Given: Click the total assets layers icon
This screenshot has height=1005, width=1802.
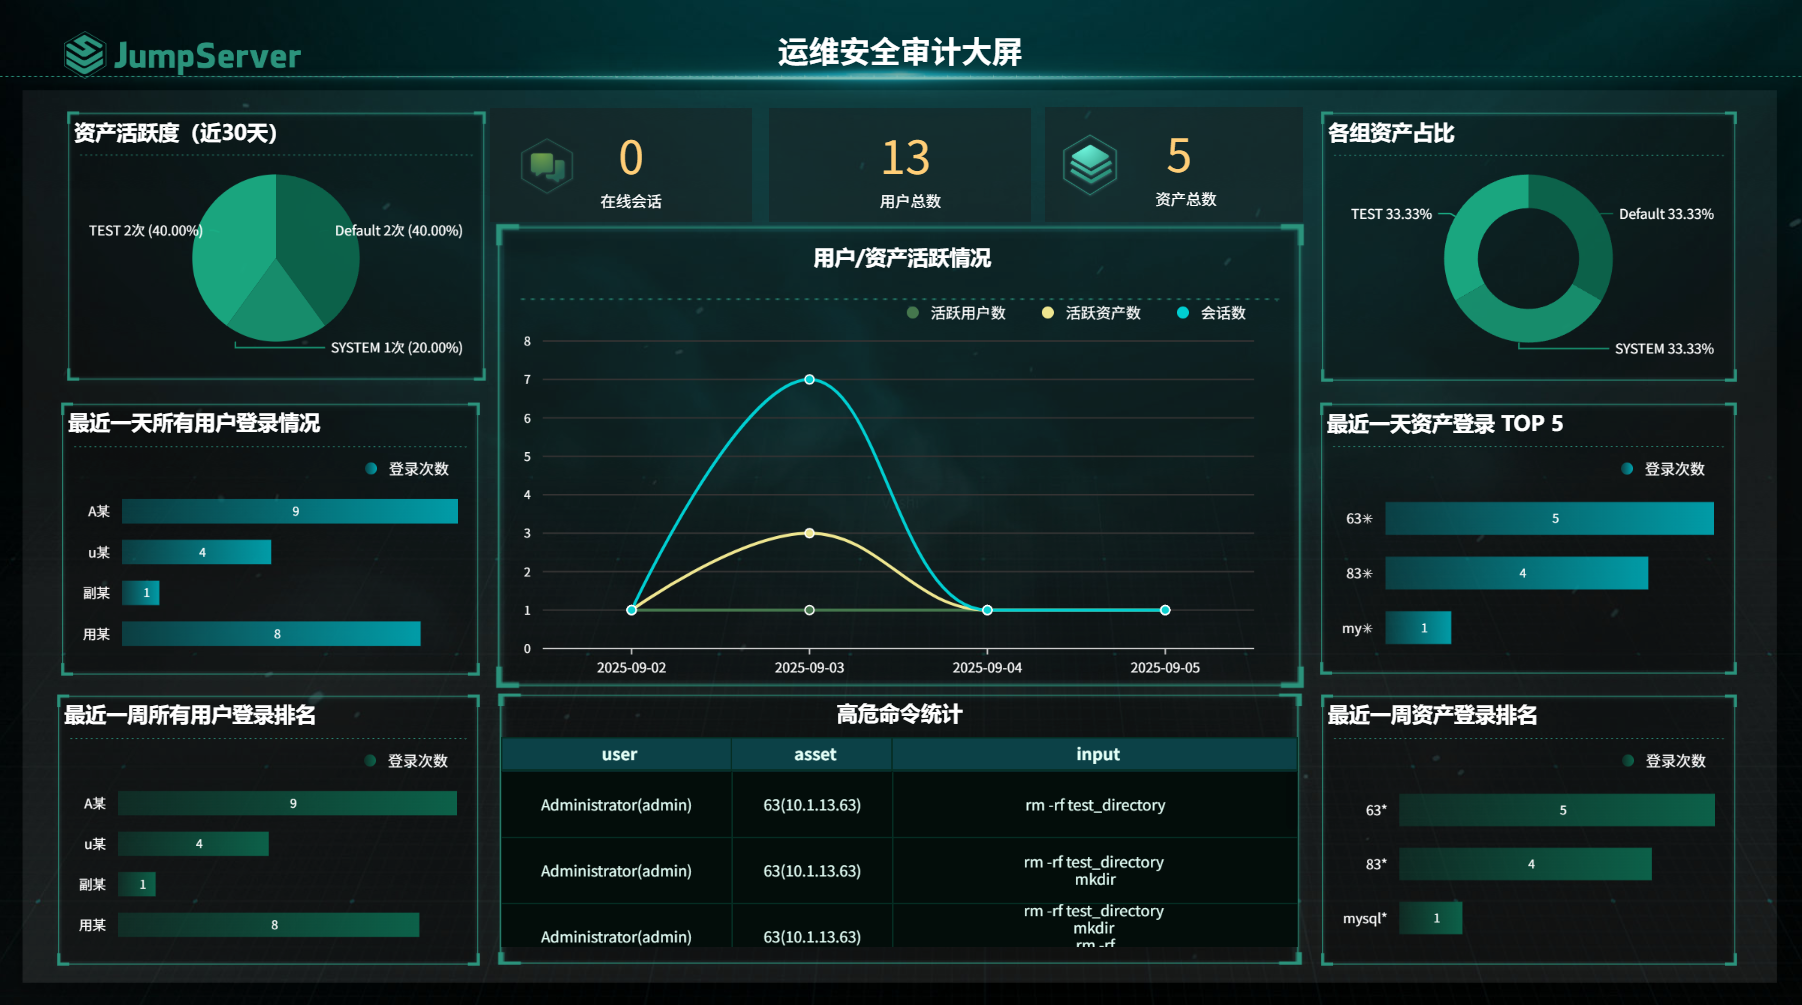Looking at the screenshot, I should click(1089, 164).
